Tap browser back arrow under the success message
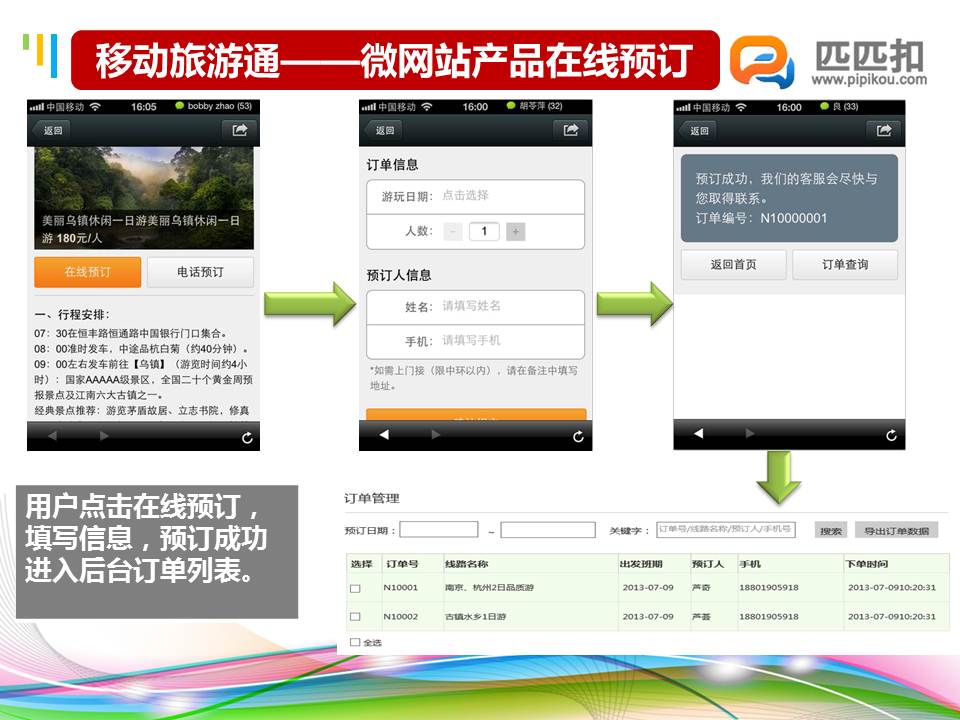Viewport: 960px width, 720px height. (699, 434)
